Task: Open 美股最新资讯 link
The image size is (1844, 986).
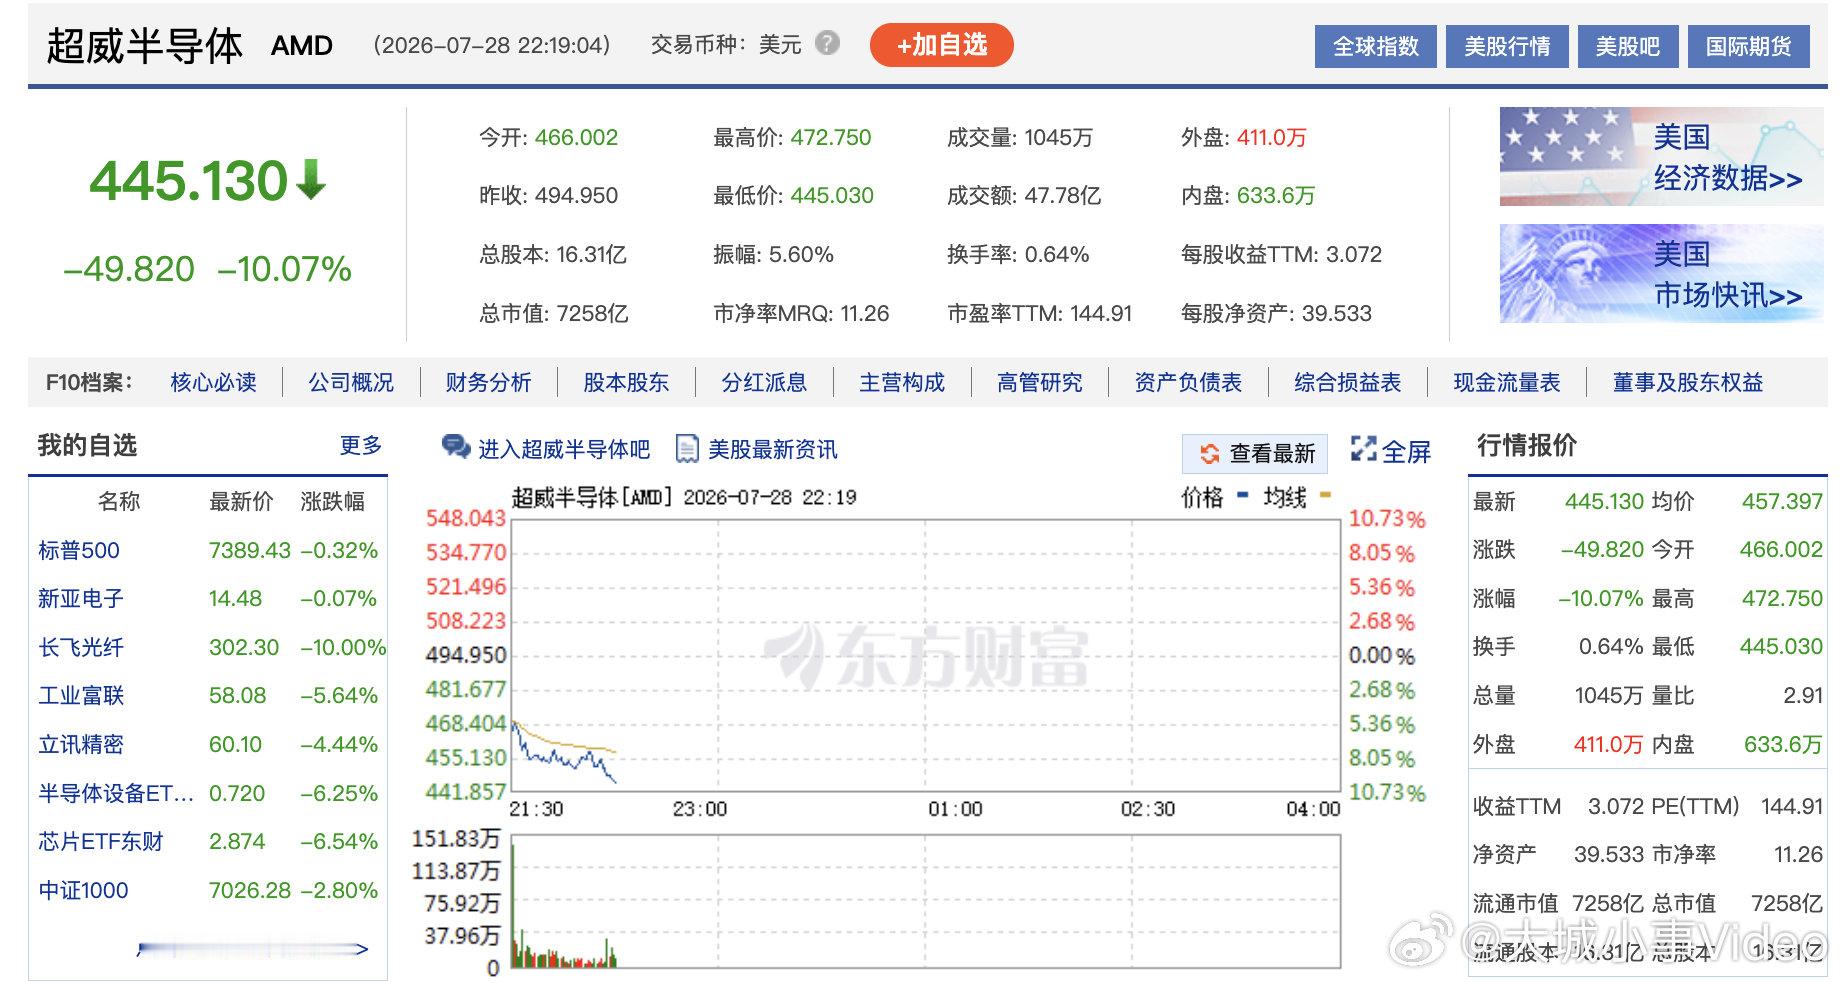Action: [x=773, y=449]
